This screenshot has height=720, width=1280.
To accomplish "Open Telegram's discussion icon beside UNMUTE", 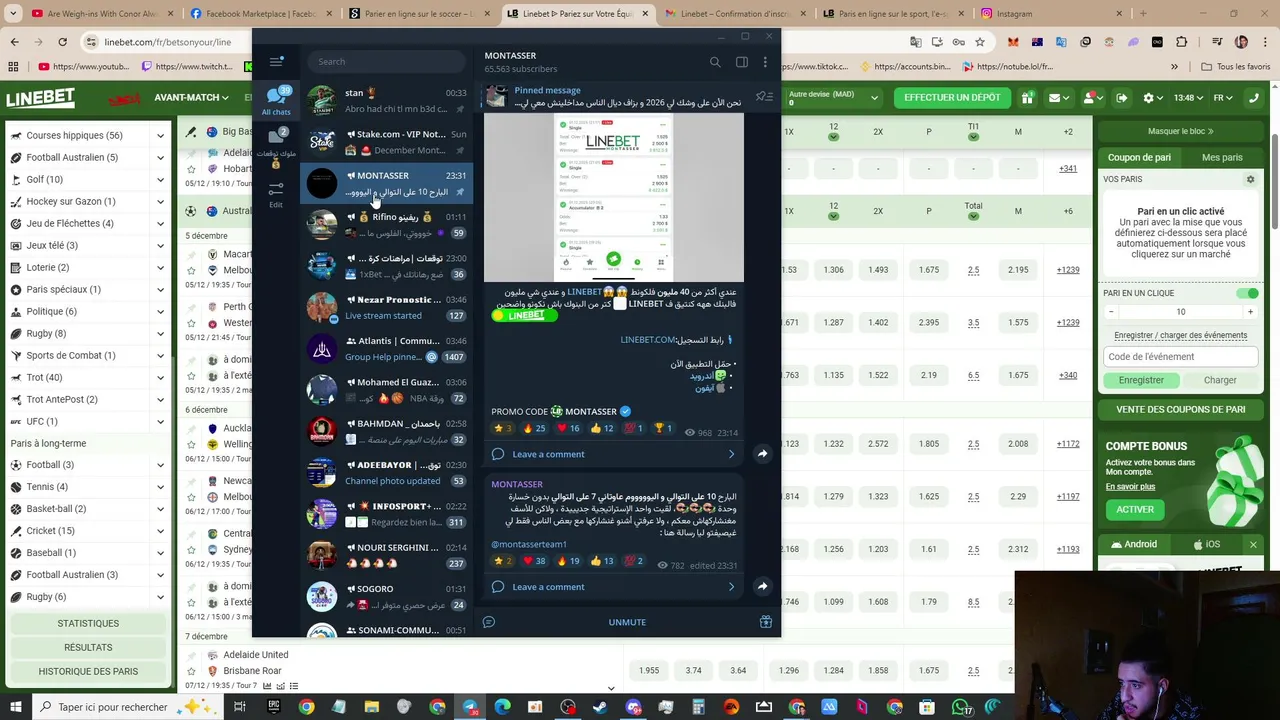I will 489,622.
